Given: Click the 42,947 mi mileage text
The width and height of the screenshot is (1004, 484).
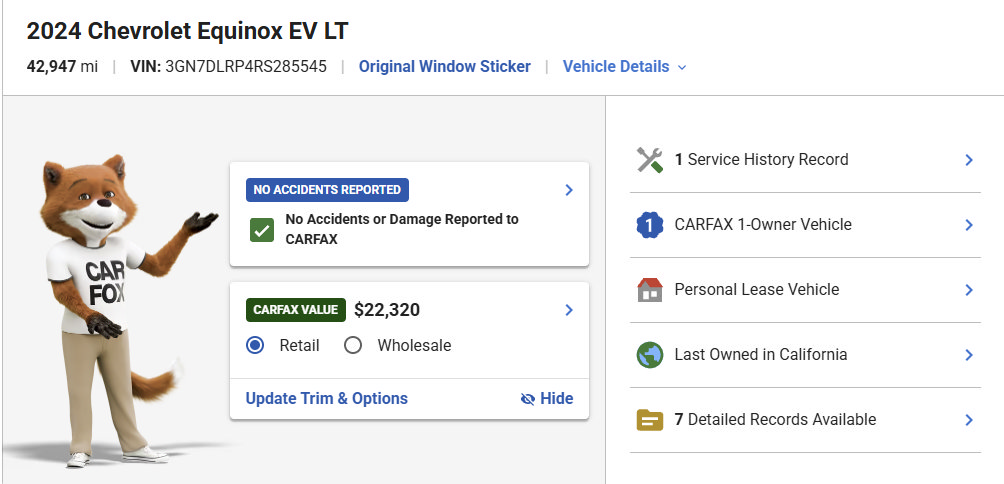Looking at the screenshot, I should coord(62,67).
